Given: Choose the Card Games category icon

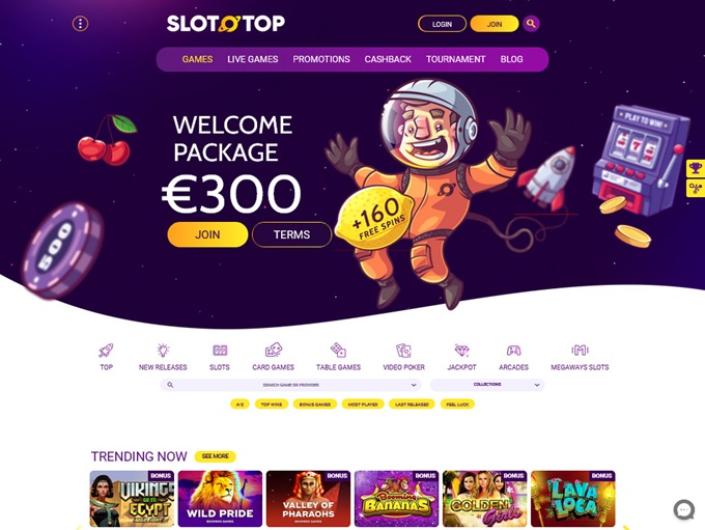Looking at the screenshot, I should click(273, 350).
